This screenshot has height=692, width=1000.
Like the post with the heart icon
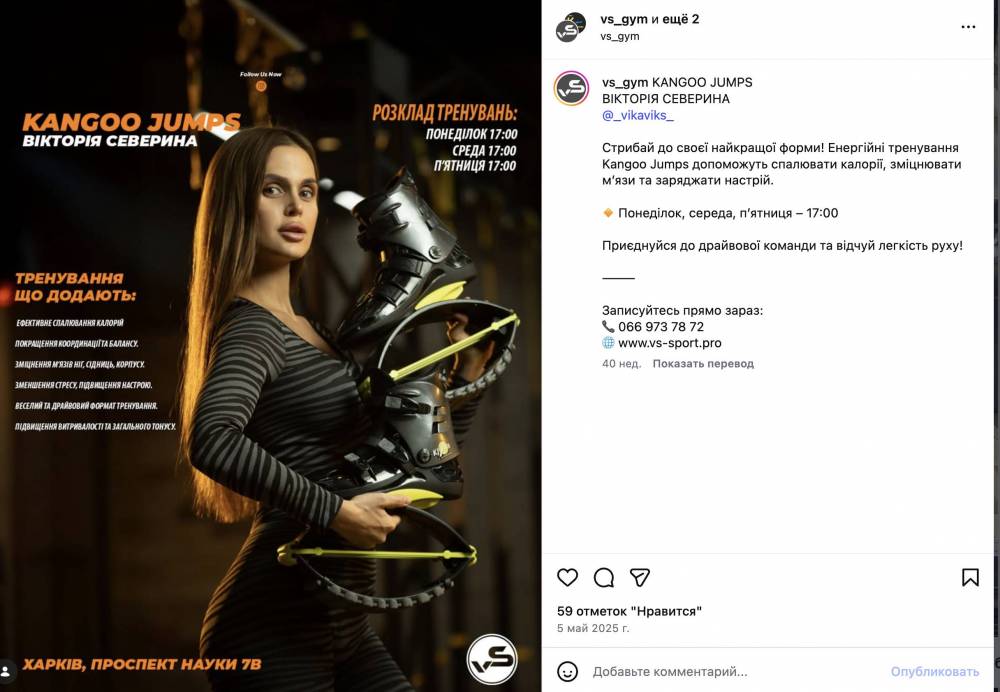(567, 577)
